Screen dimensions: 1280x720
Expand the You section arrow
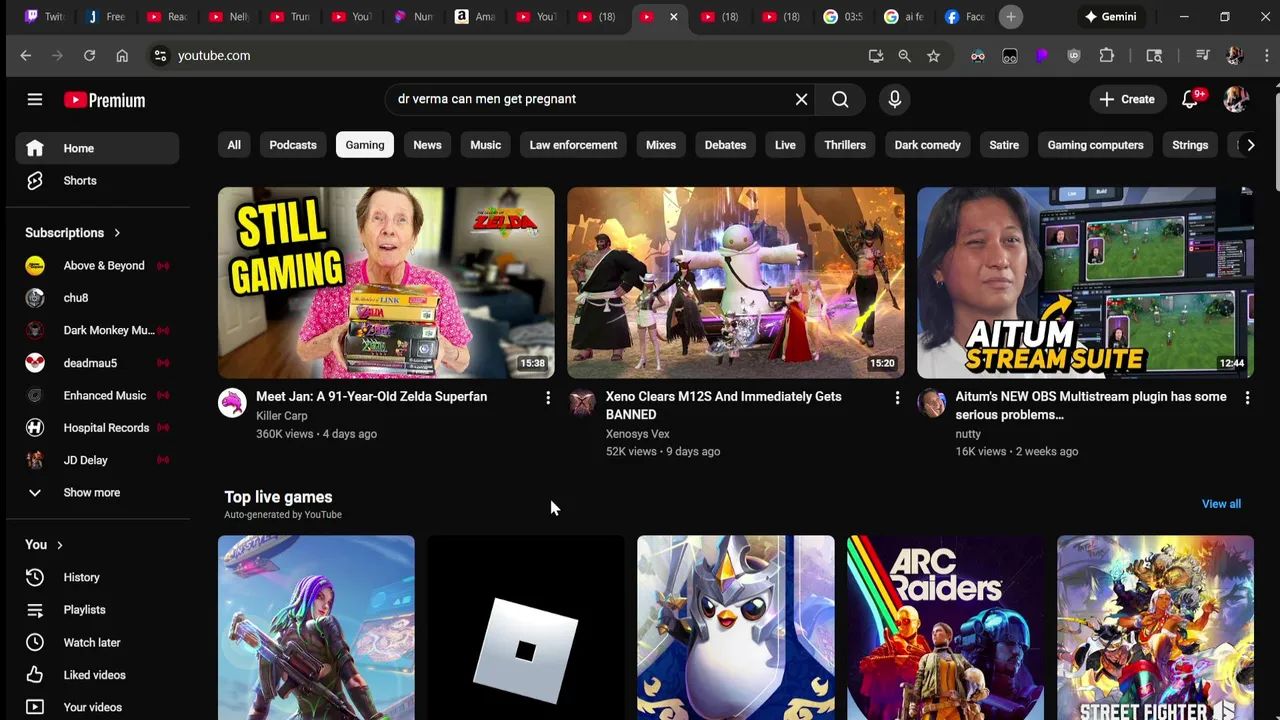[60, 545]
